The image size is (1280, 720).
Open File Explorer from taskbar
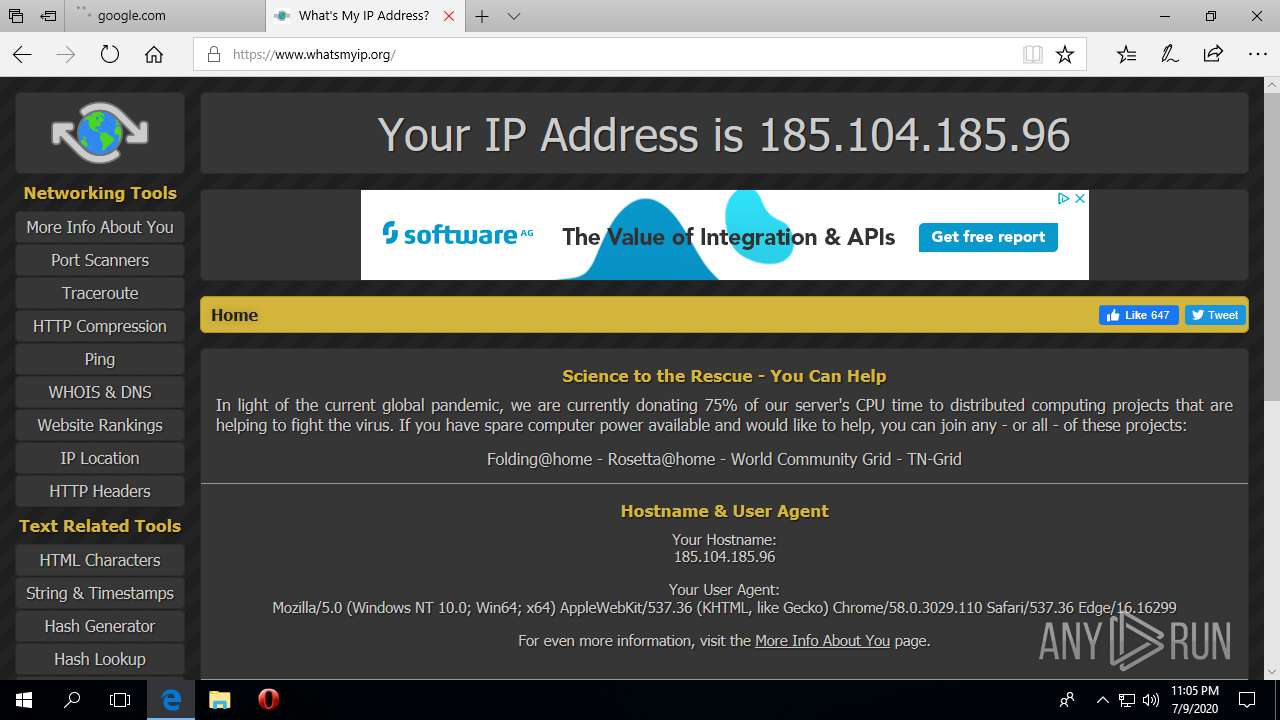click(220, 700)
